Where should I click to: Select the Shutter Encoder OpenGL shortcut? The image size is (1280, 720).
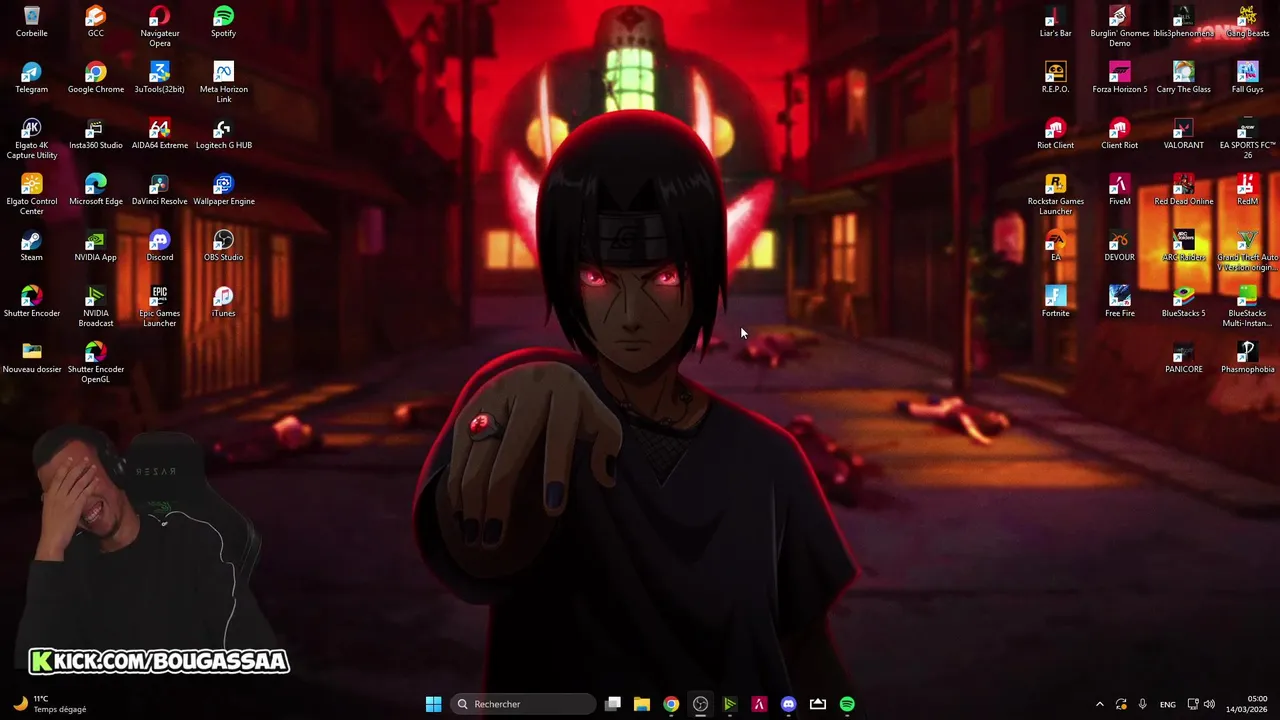96,362
